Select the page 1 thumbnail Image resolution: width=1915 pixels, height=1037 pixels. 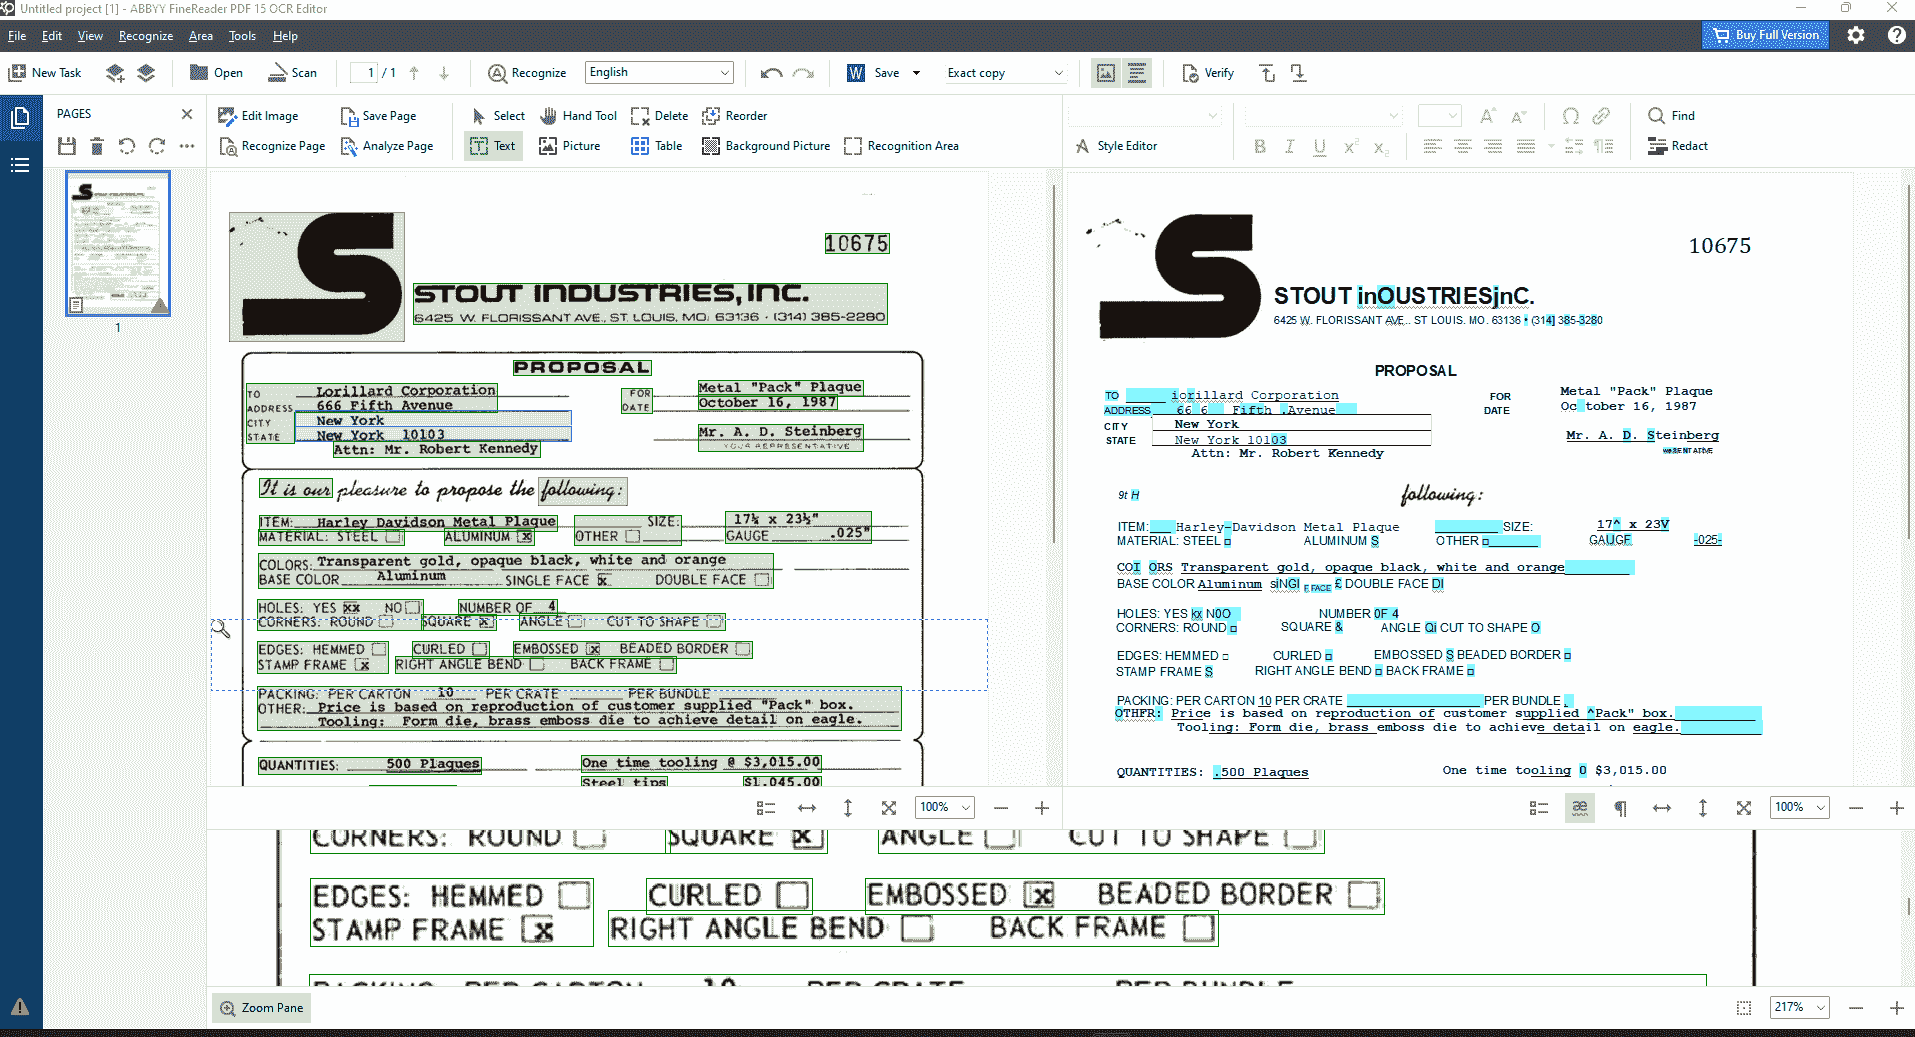tap(118, 243)
